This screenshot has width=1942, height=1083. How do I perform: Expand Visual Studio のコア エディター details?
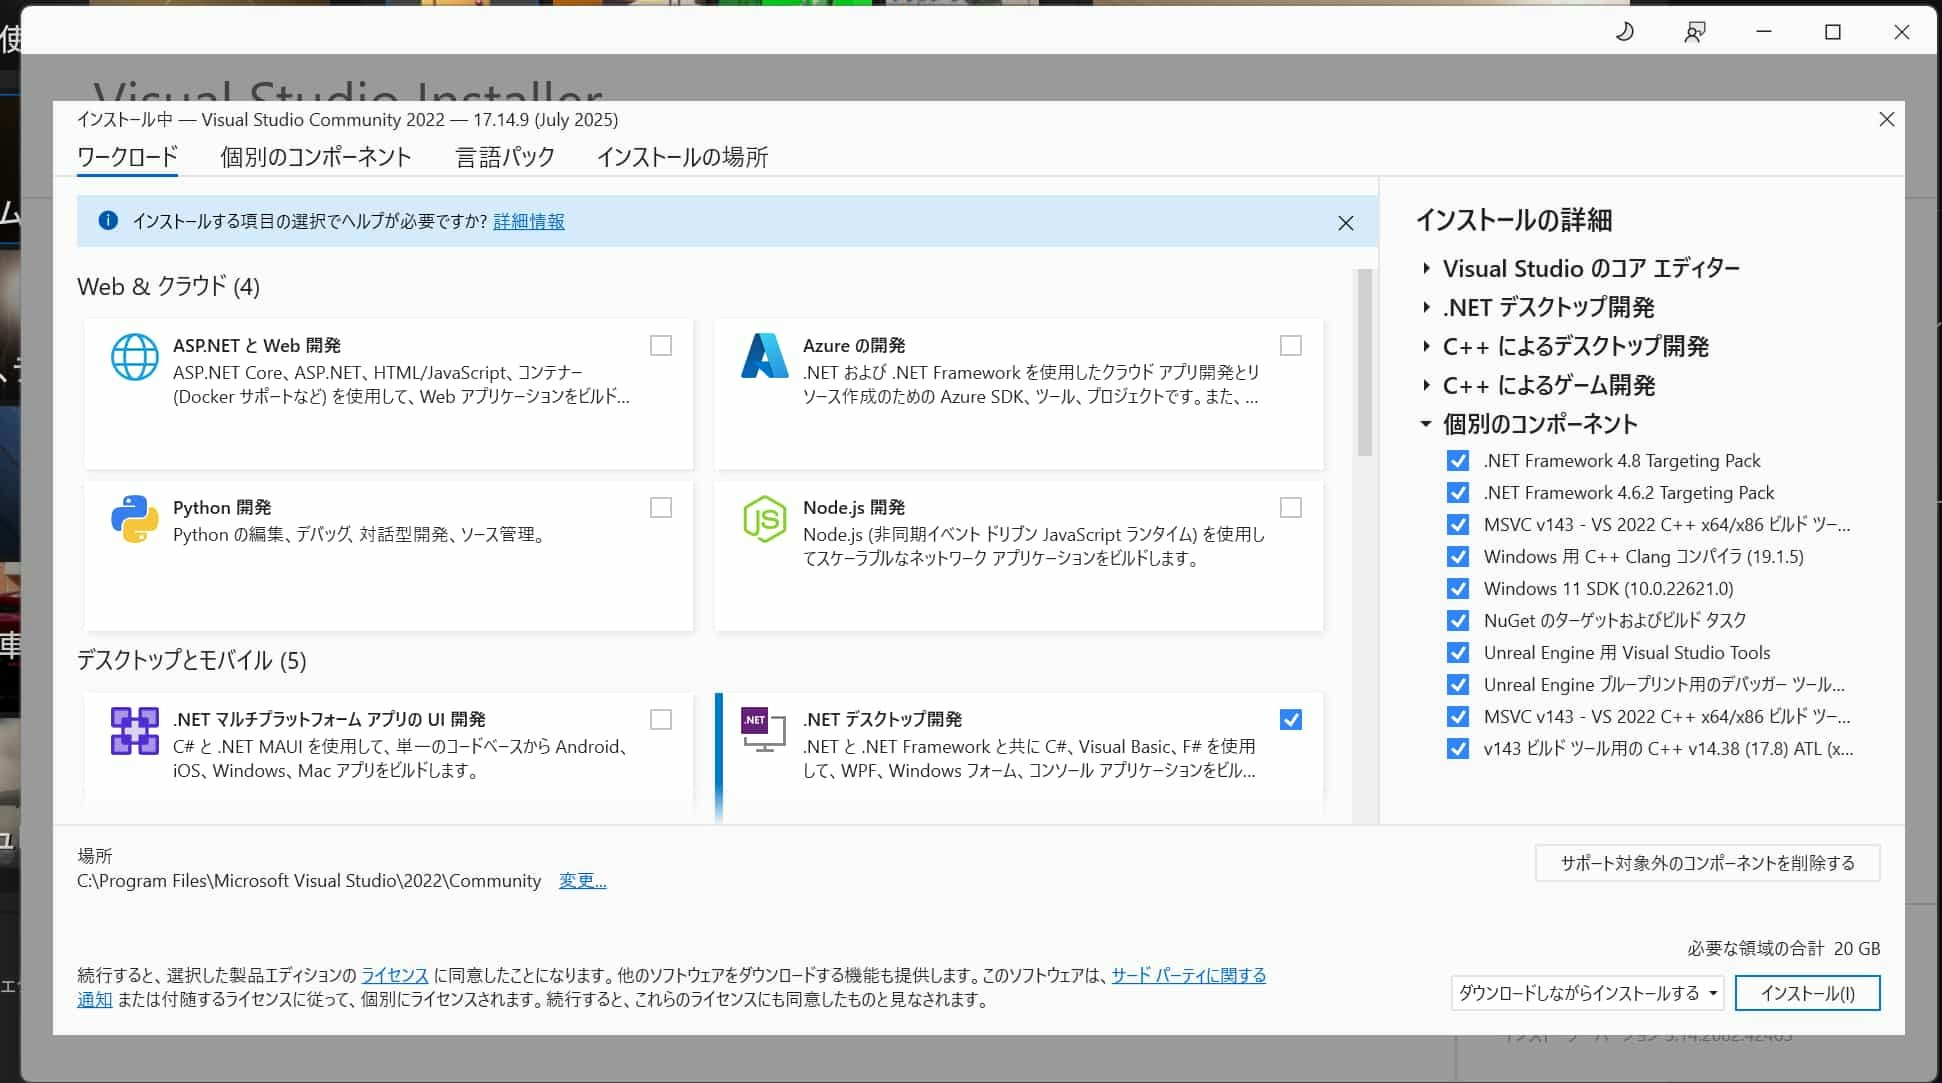[x=1426, y=268]
